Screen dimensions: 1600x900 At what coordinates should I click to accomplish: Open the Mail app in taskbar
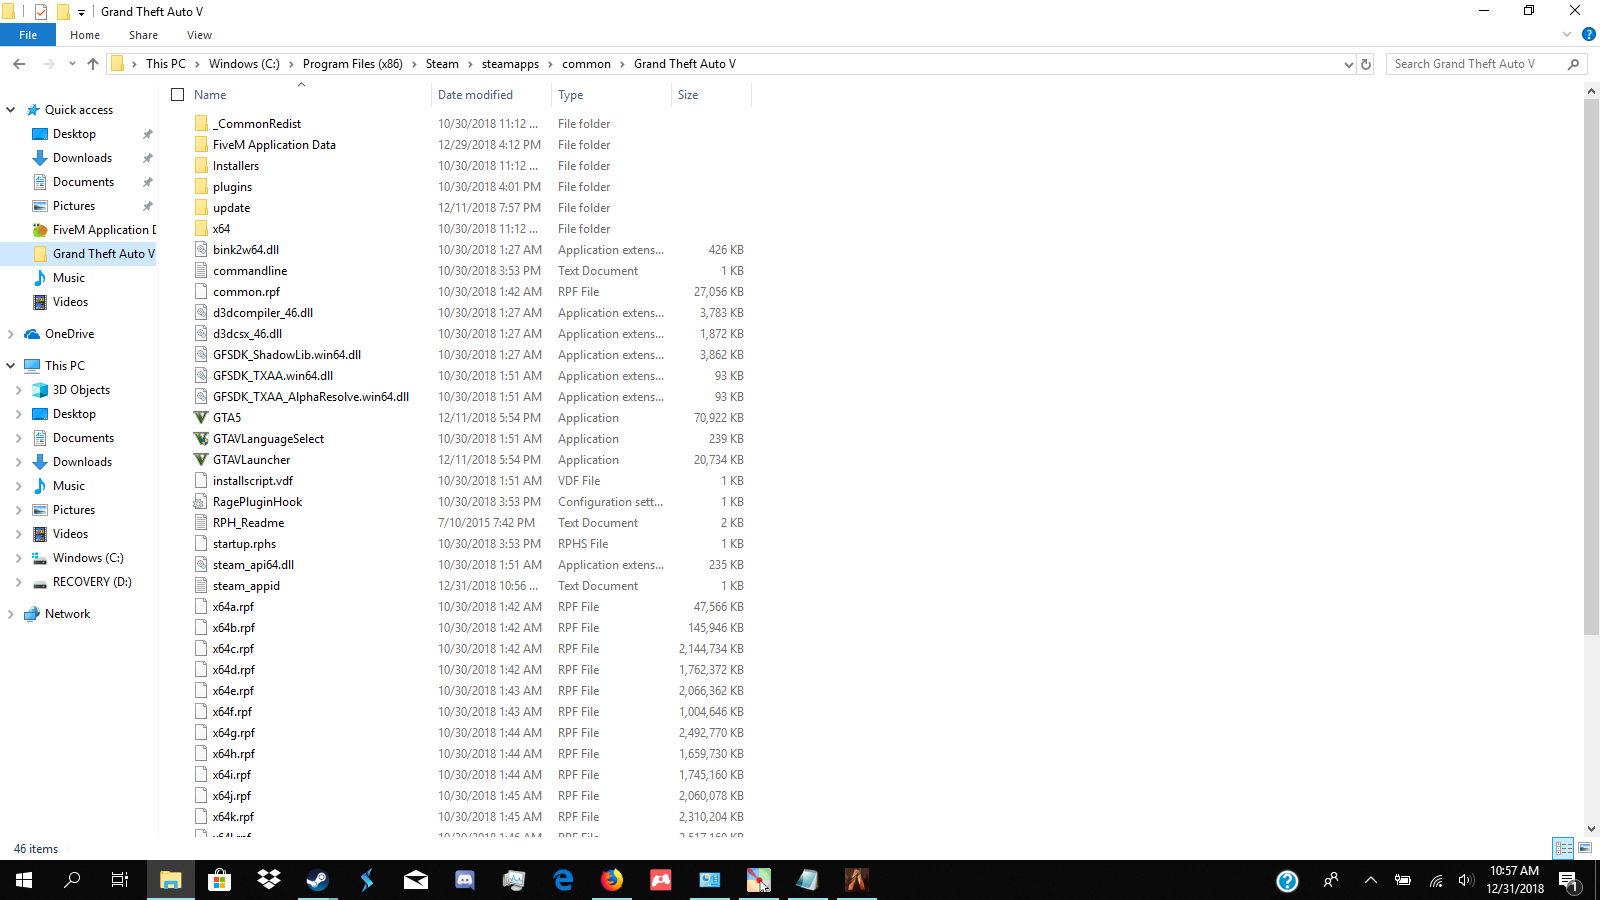416,880
